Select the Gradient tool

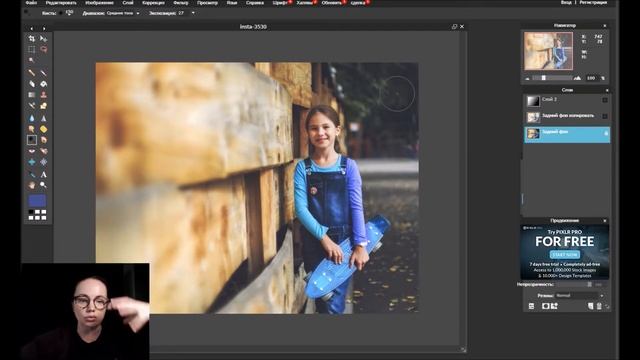(x=31, y=95)
